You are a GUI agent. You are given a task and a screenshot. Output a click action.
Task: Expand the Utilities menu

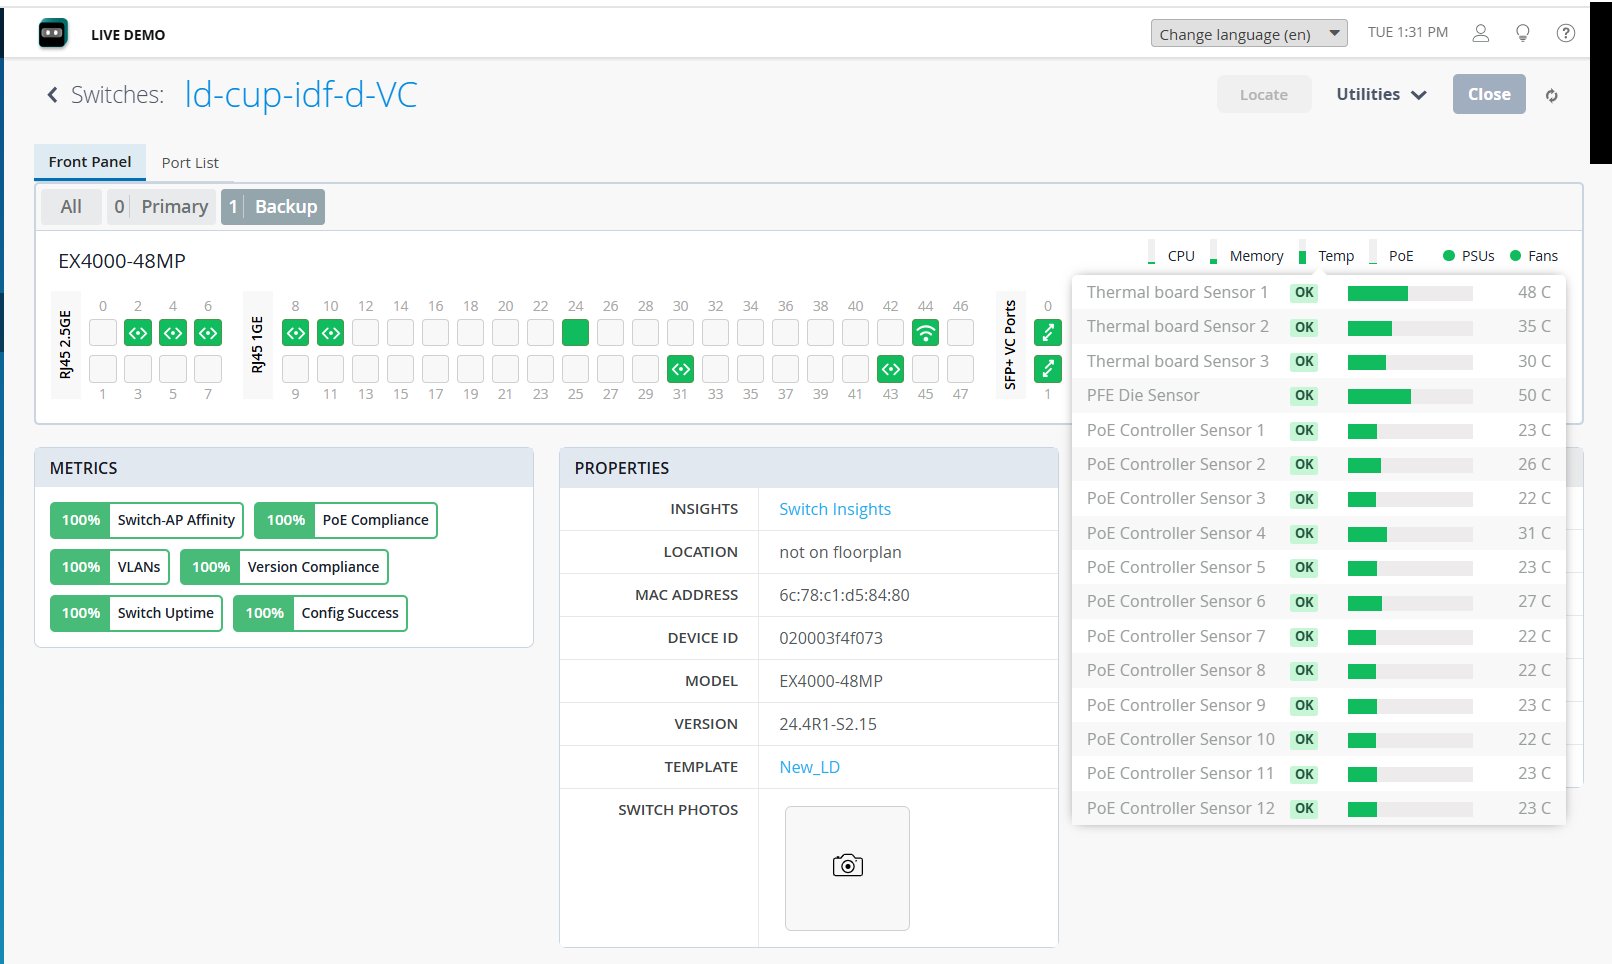coord(1380,95)
